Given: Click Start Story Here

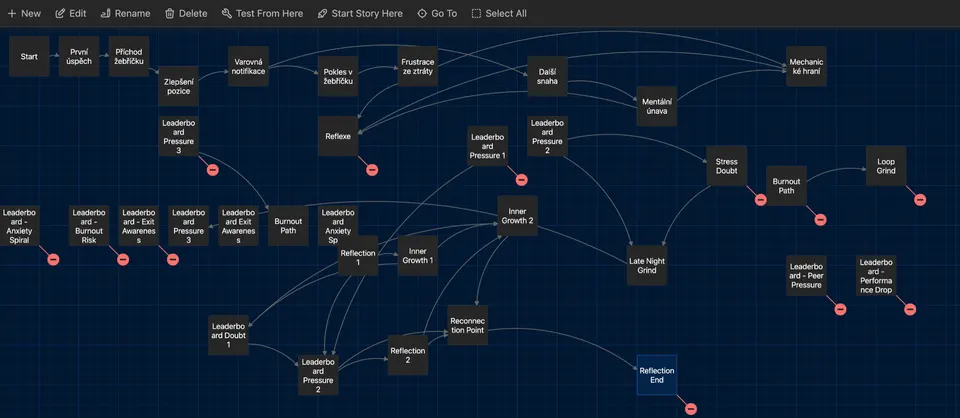Looking at the screenshot, I should [359, 13].
